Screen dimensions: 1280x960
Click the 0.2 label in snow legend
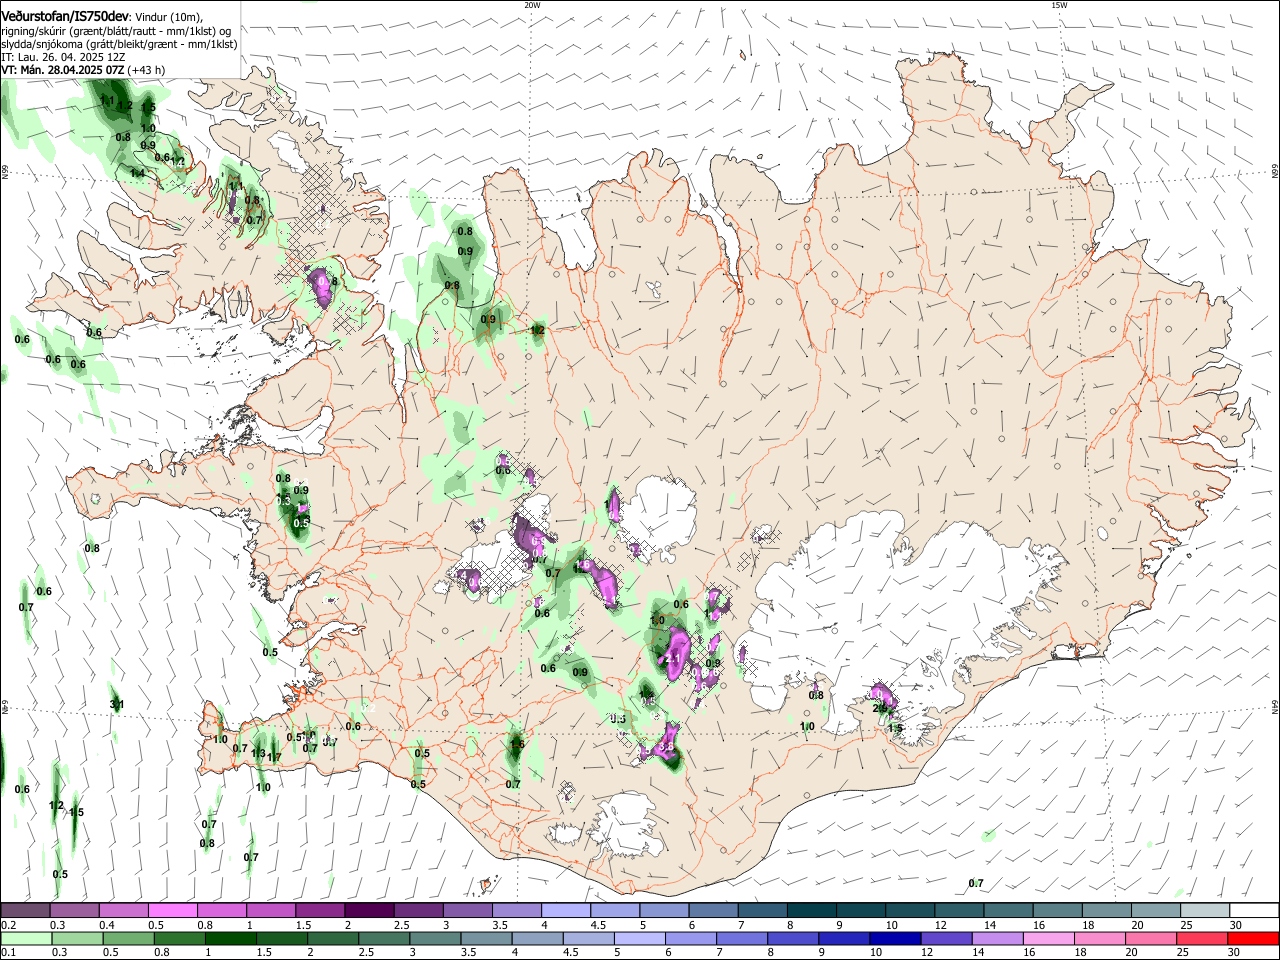pyautogui.click(x=7, y=925)
